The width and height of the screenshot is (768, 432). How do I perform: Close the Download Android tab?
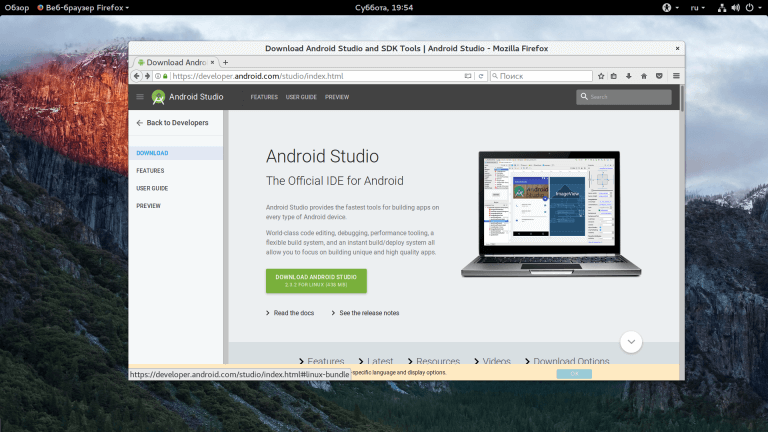(212, 62)
